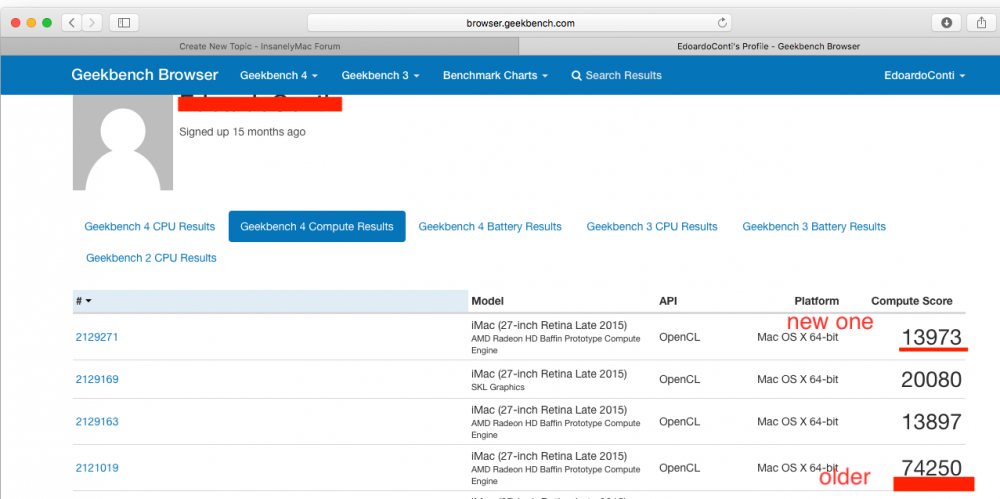The height and width of the screenshot is (499, 1000).
Task: Open result 2129163 link
Action: click(x=97, y=421)
